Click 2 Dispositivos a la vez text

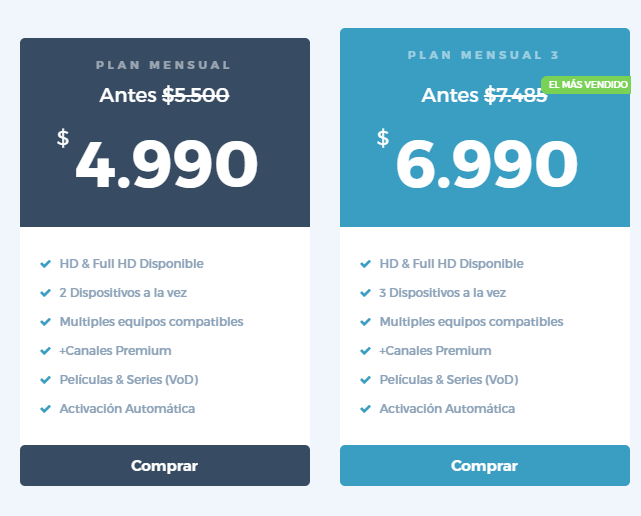123,293
